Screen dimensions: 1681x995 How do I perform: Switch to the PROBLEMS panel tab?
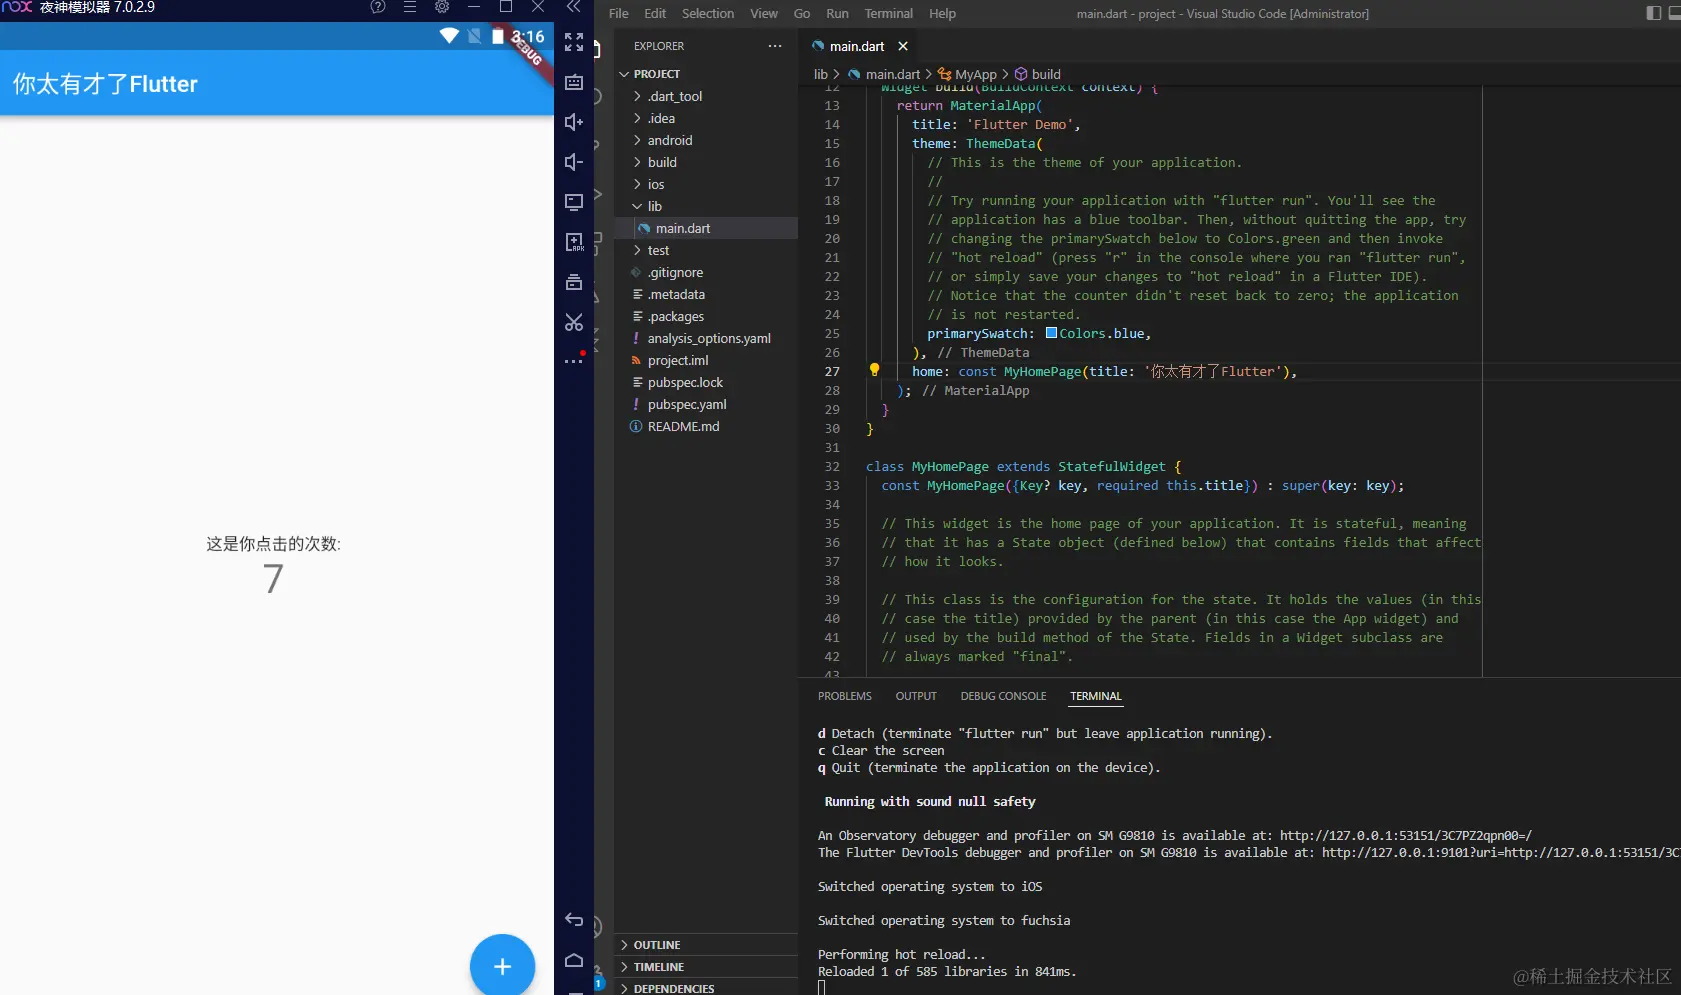pyautogui.click(x=845, y=696)
